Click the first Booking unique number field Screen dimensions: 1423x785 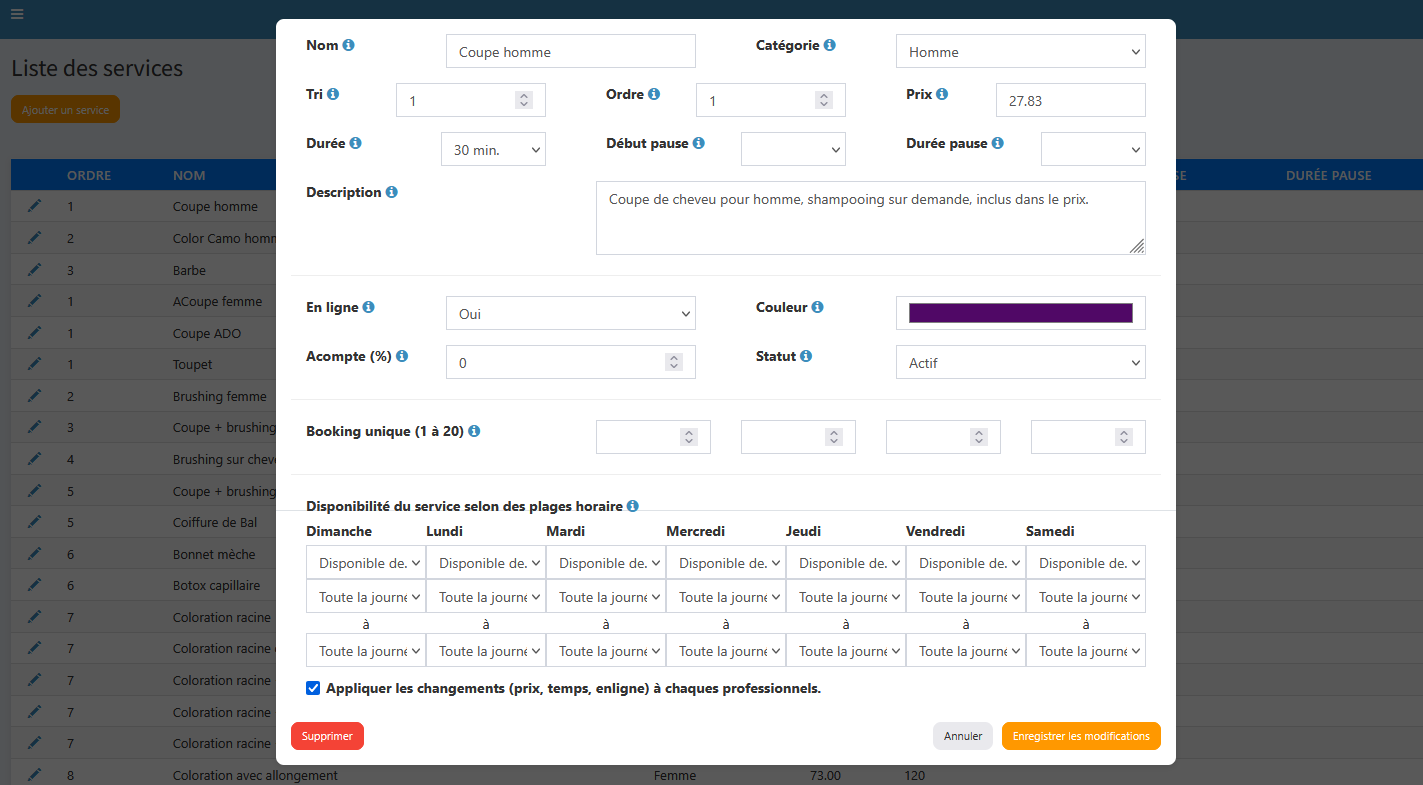(x=653, y=437)
